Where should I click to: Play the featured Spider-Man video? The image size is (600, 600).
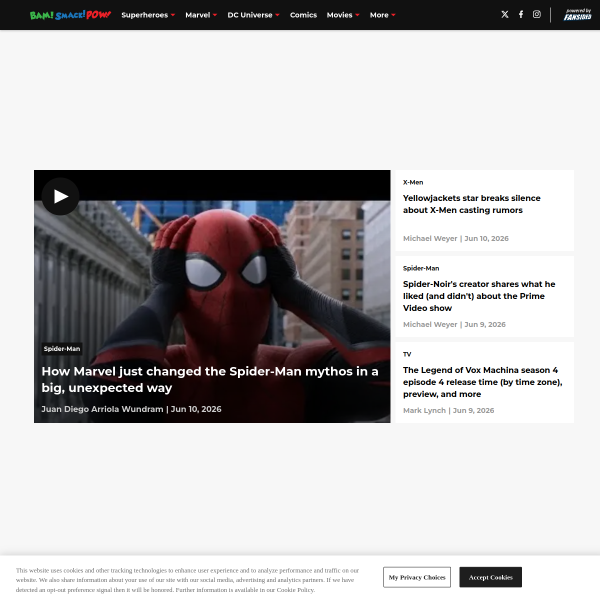[x=60, y=196]
